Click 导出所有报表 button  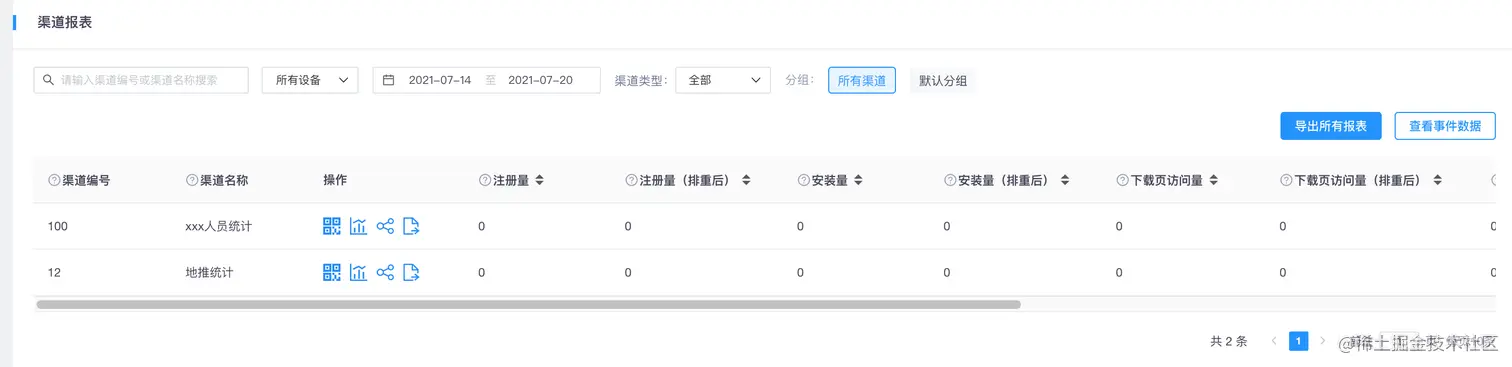point(1331,126)
